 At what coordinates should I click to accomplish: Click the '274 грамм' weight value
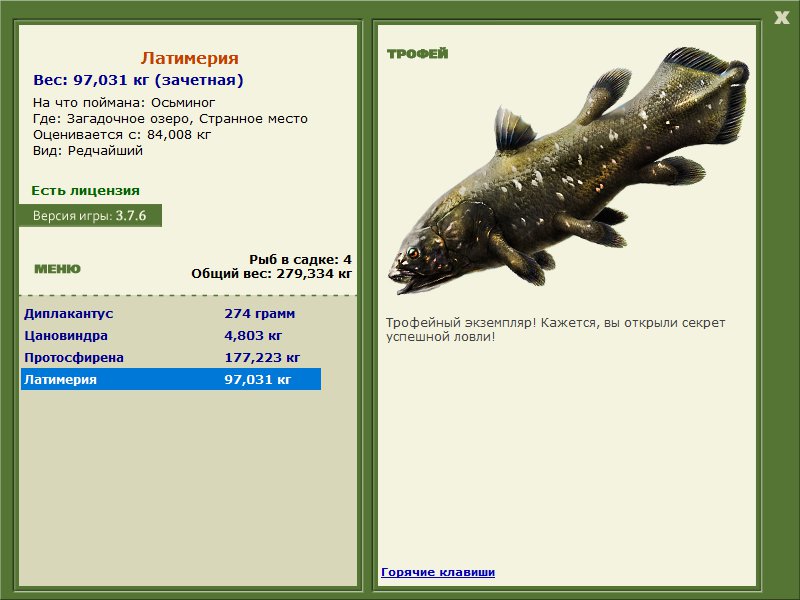point(260,314)
